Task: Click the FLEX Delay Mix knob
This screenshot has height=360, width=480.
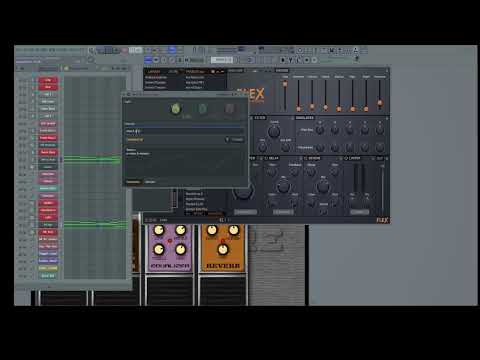Action: pos(284,186)
